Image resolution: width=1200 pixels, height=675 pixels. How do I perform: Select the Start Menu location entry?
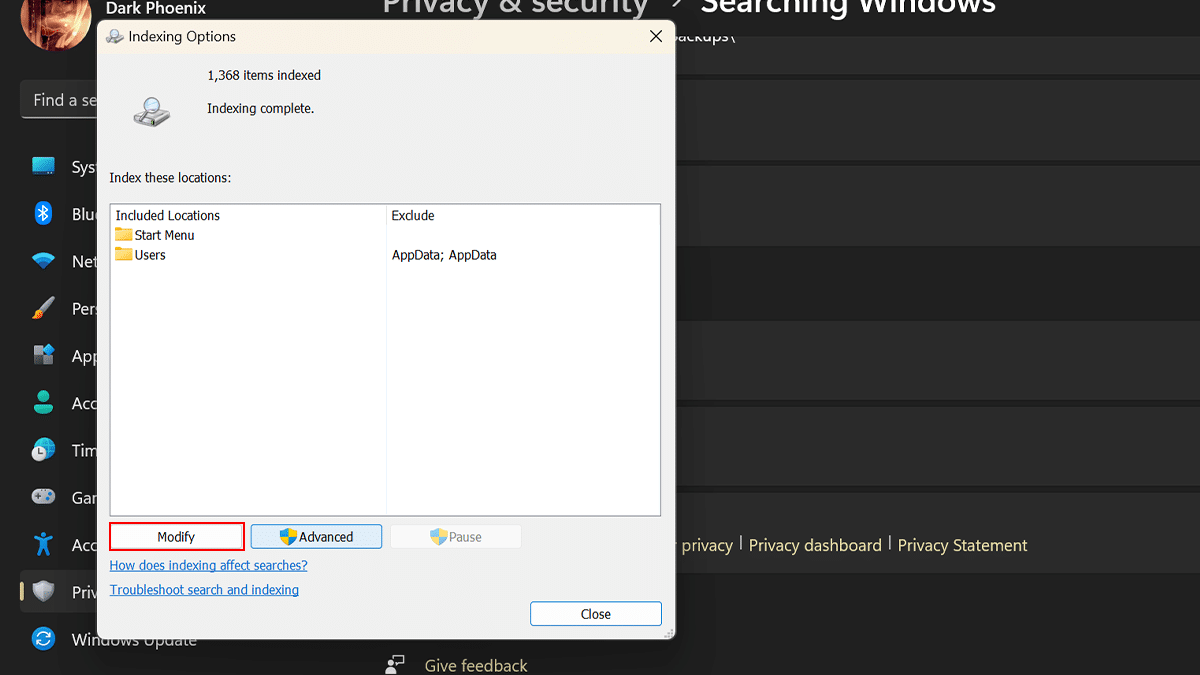pos(164,235)
